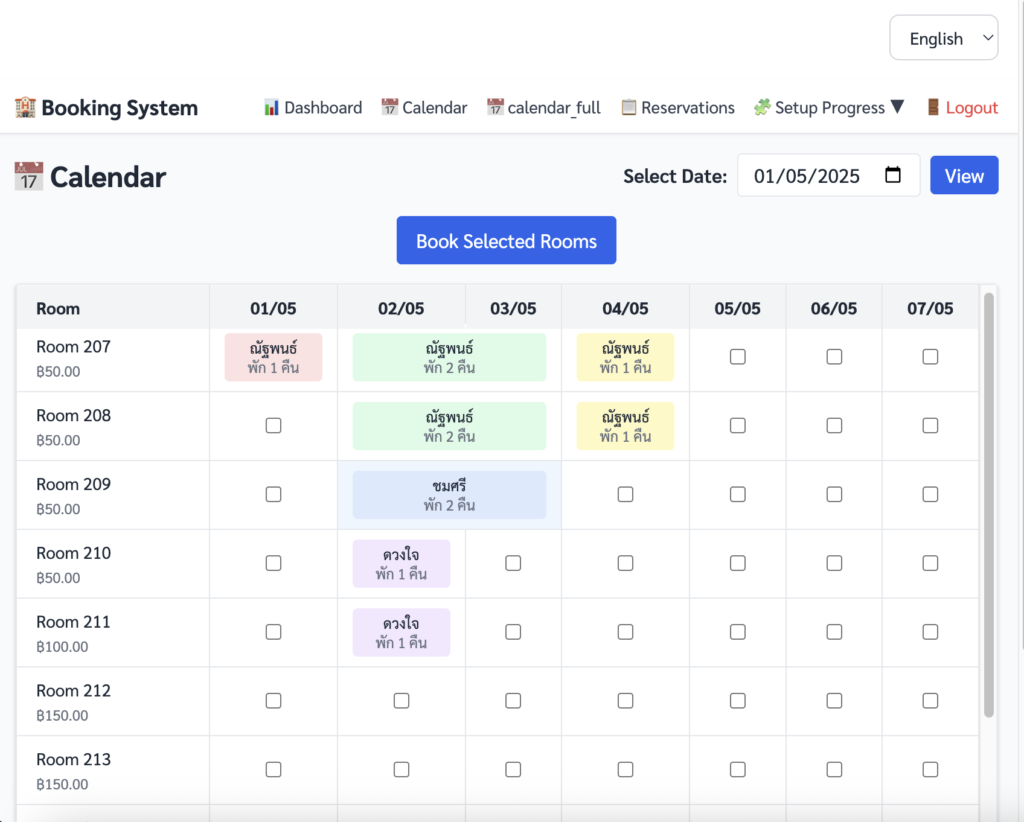The width and height of the screenshot is (1024, 822).
Task: Open Room 209's blue ชมศรี booking
Action: coord(449,495)
